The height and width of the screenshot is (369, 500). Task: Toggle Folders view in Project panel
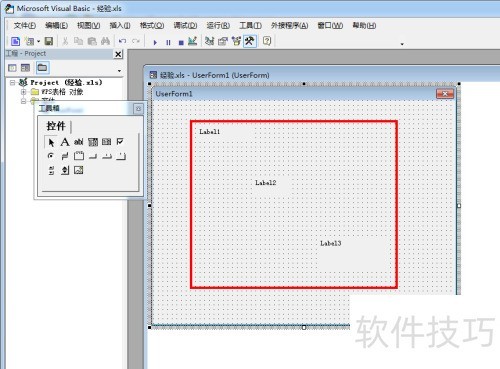42,68
